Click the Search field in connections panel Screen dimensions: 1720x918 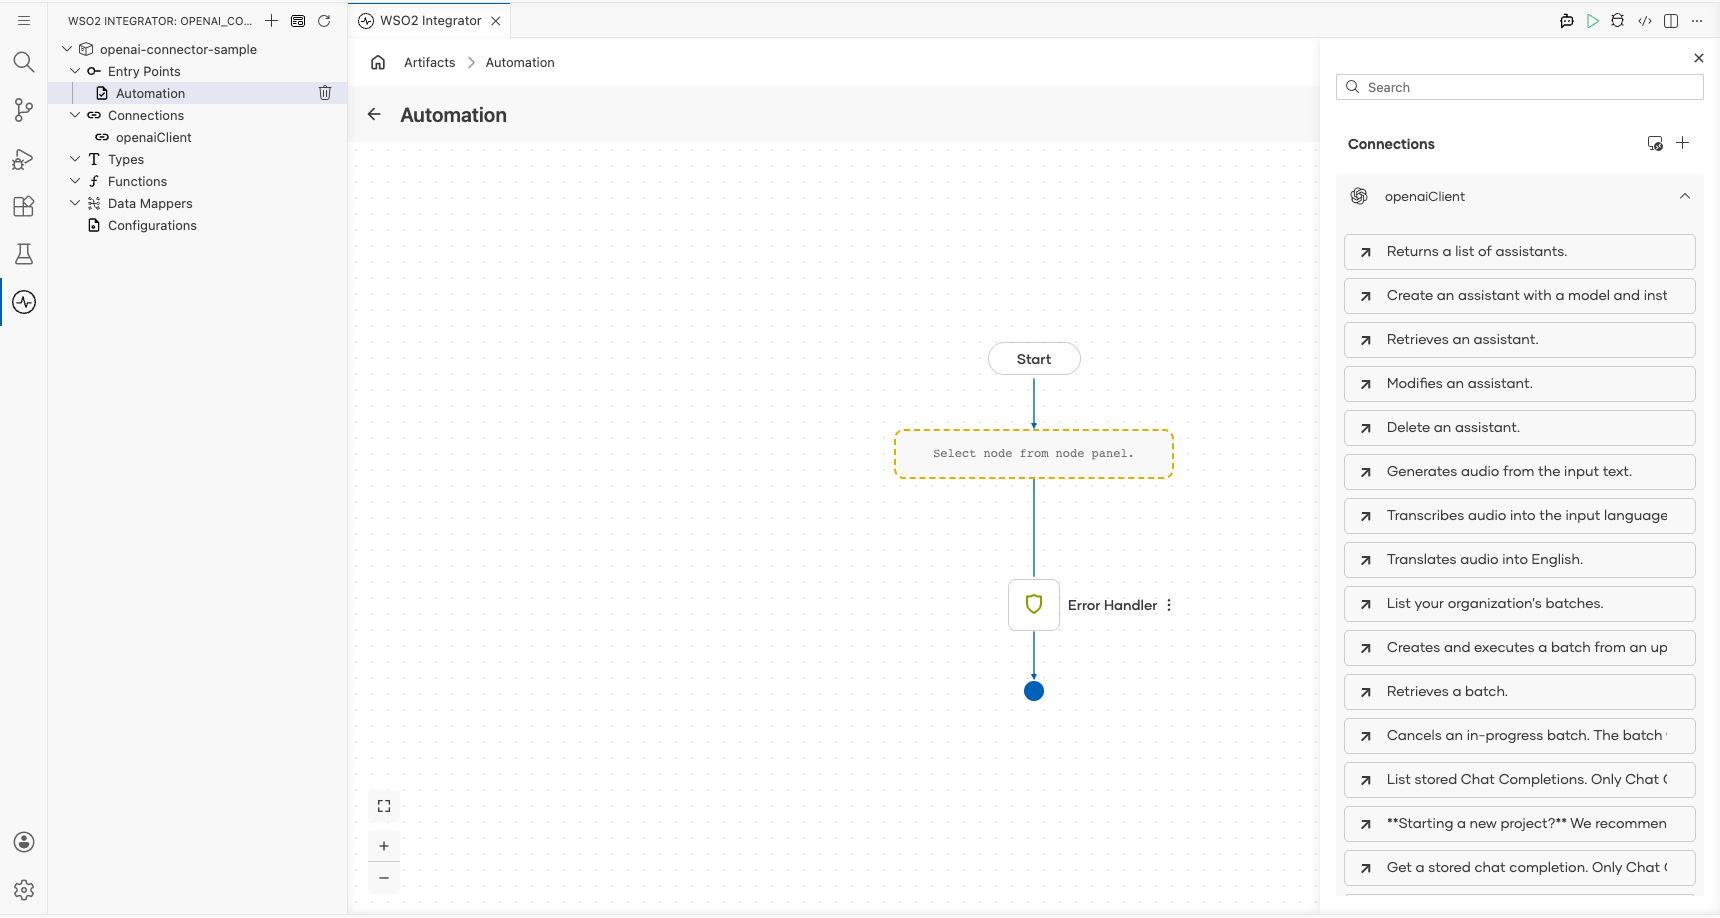tap(1519, 87)
